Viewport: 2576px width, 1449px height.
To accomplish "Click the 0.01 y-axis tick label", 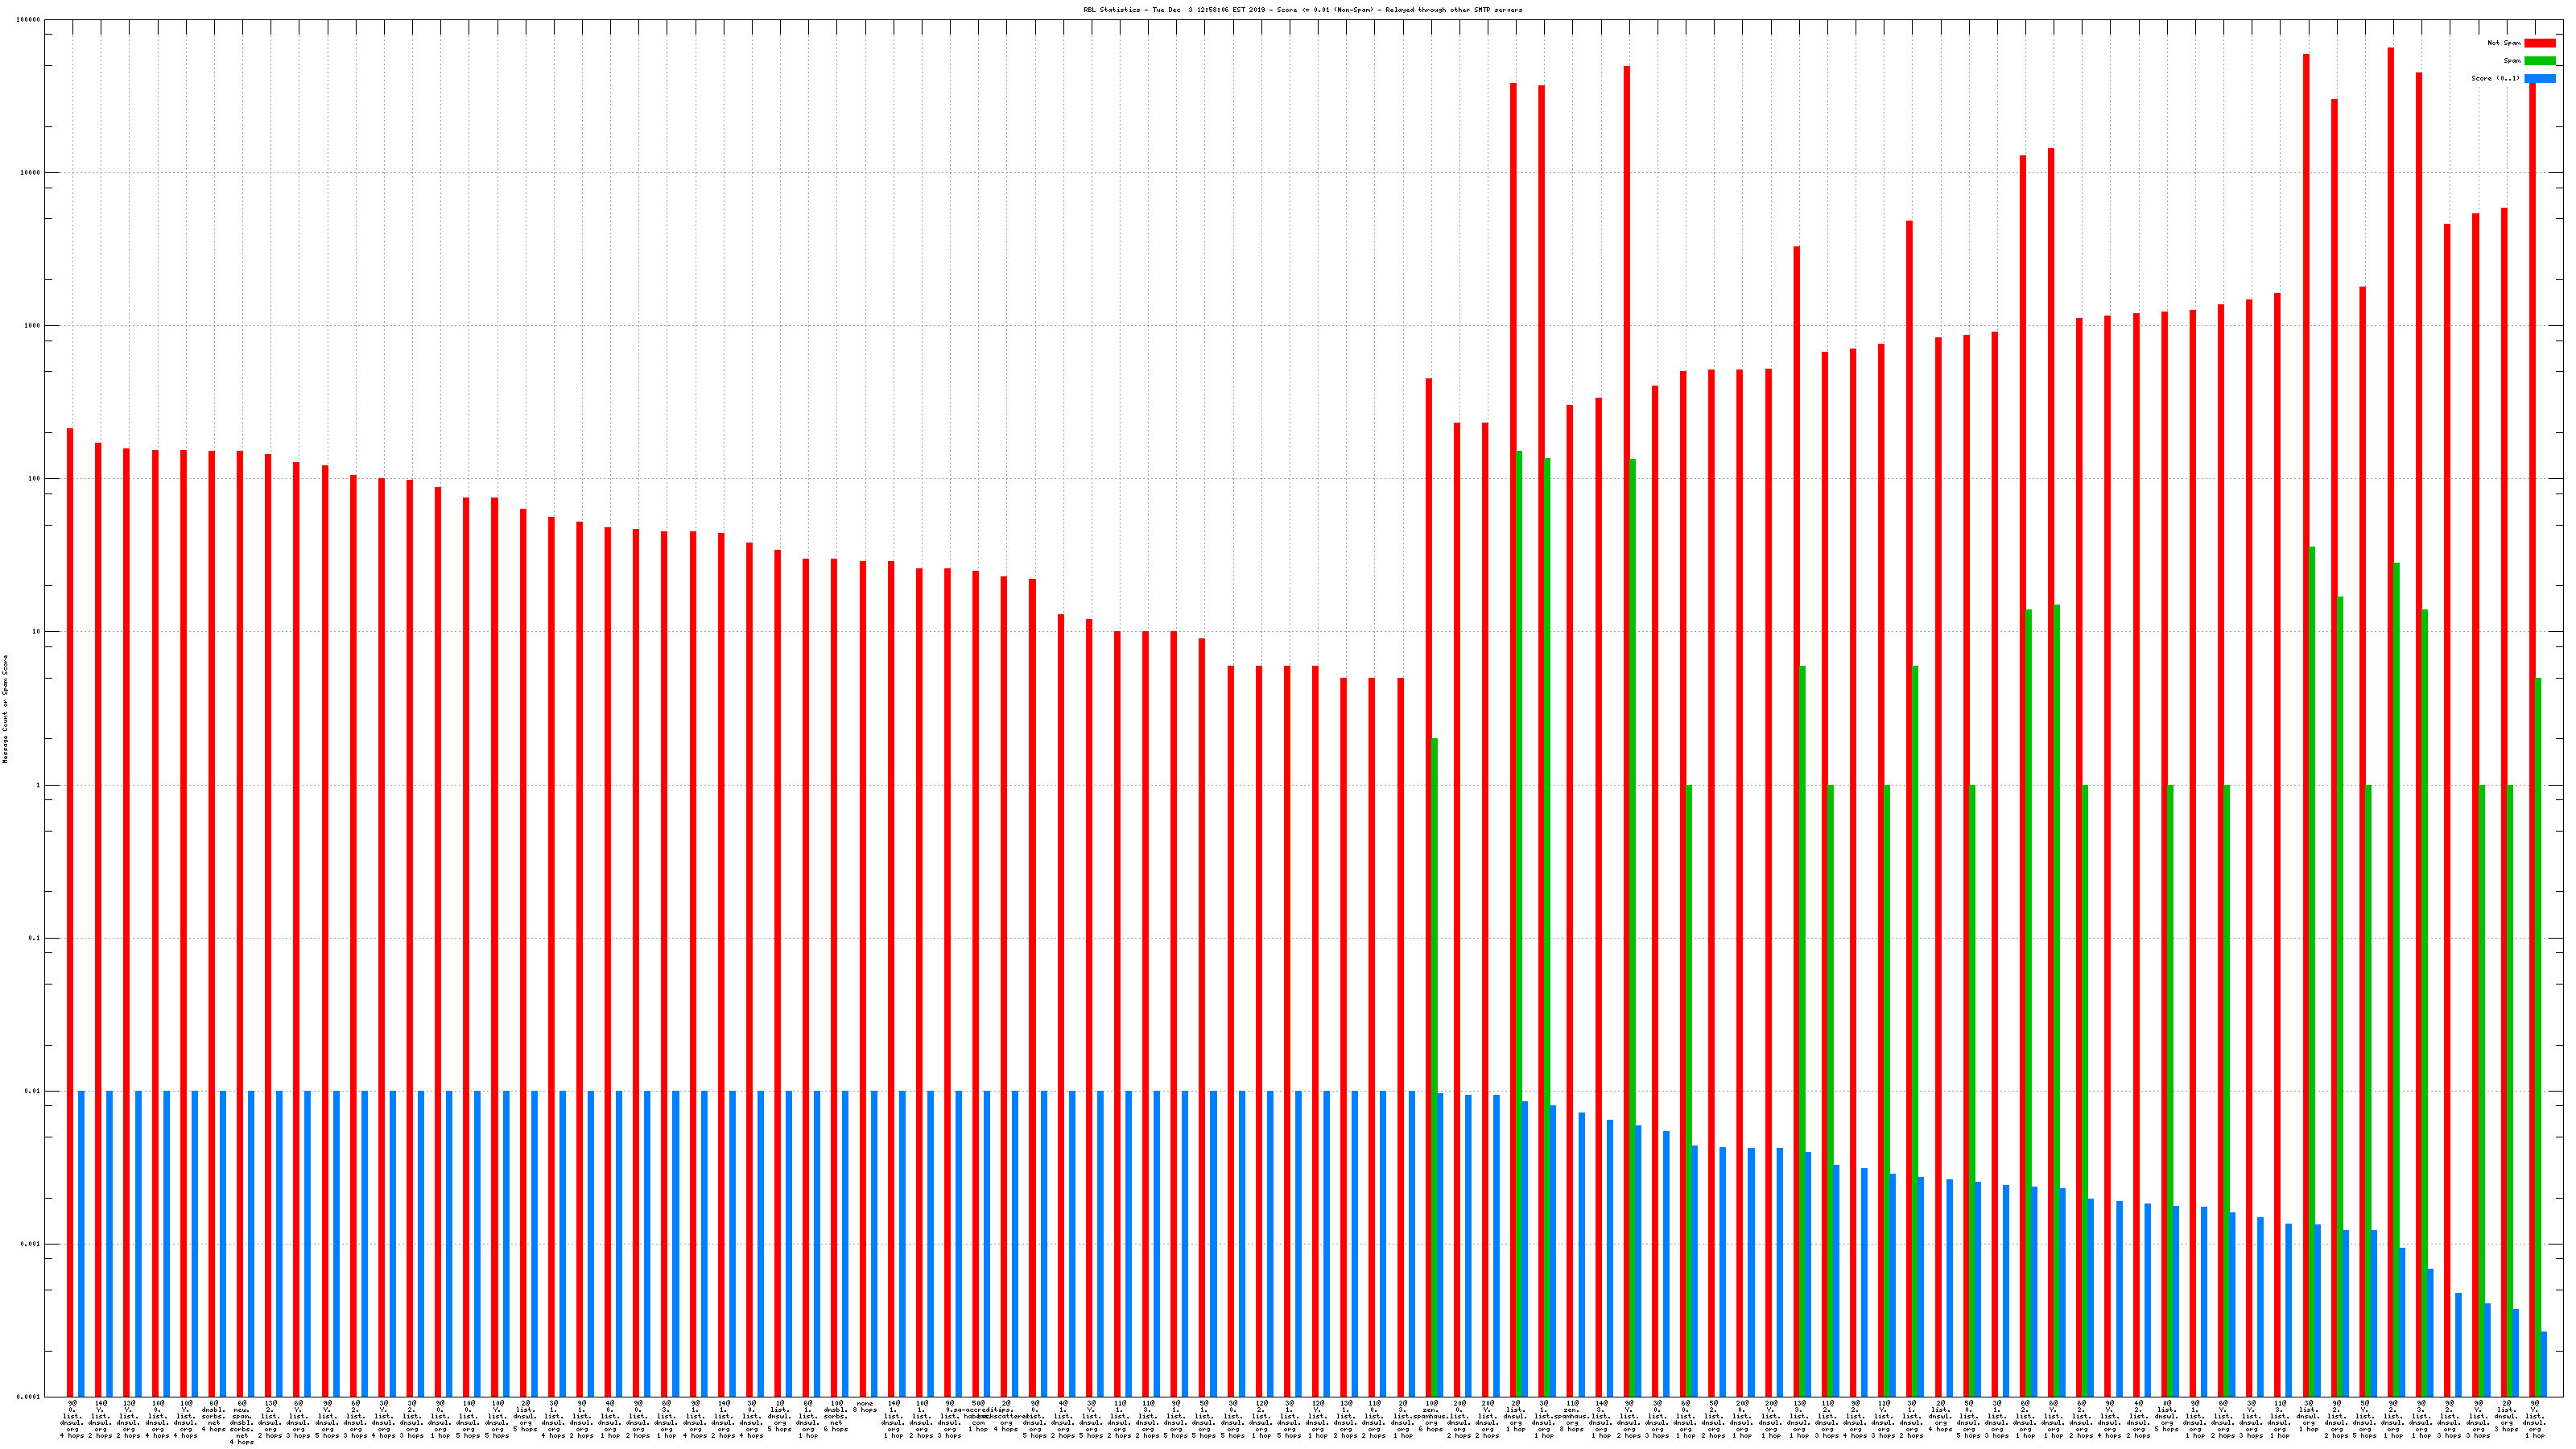I will [32, 1091].
